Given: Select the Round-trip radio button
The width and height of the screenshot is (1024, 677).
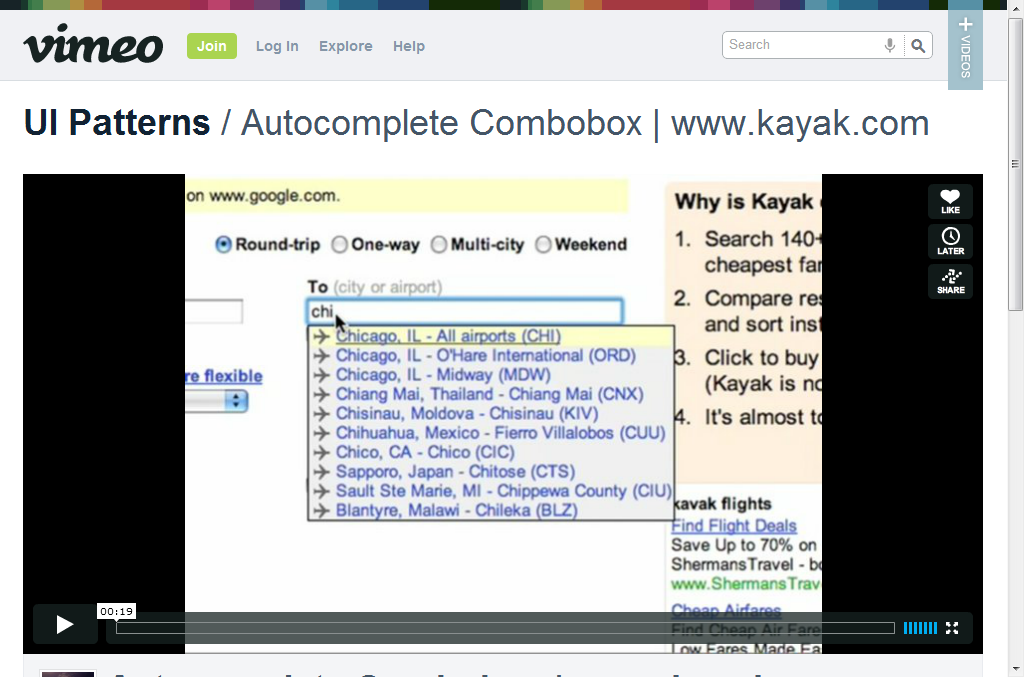Looking at the screenshot, I should click(x=223, y=245).
